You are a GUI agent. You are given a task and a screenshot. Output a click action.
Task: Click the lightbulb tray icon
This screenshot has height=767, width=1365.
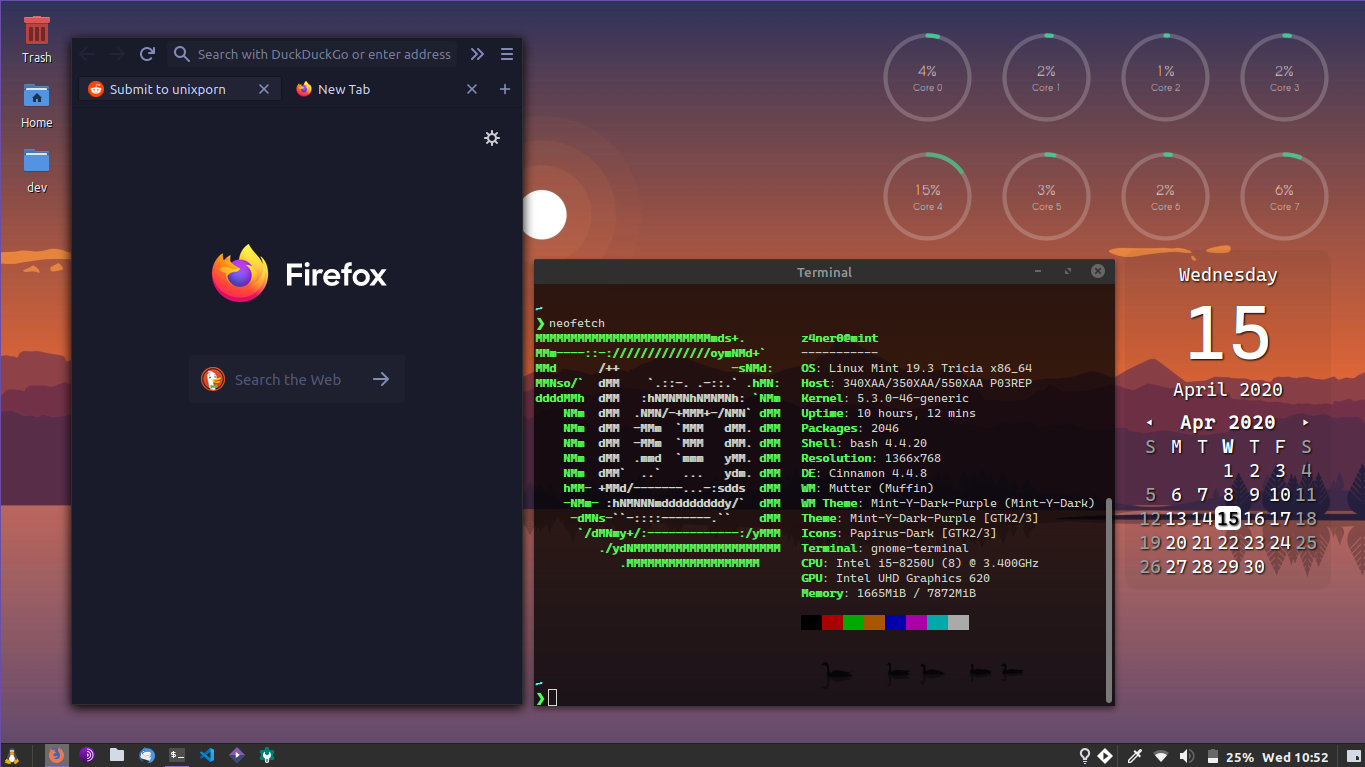[x=1083, y=756]
